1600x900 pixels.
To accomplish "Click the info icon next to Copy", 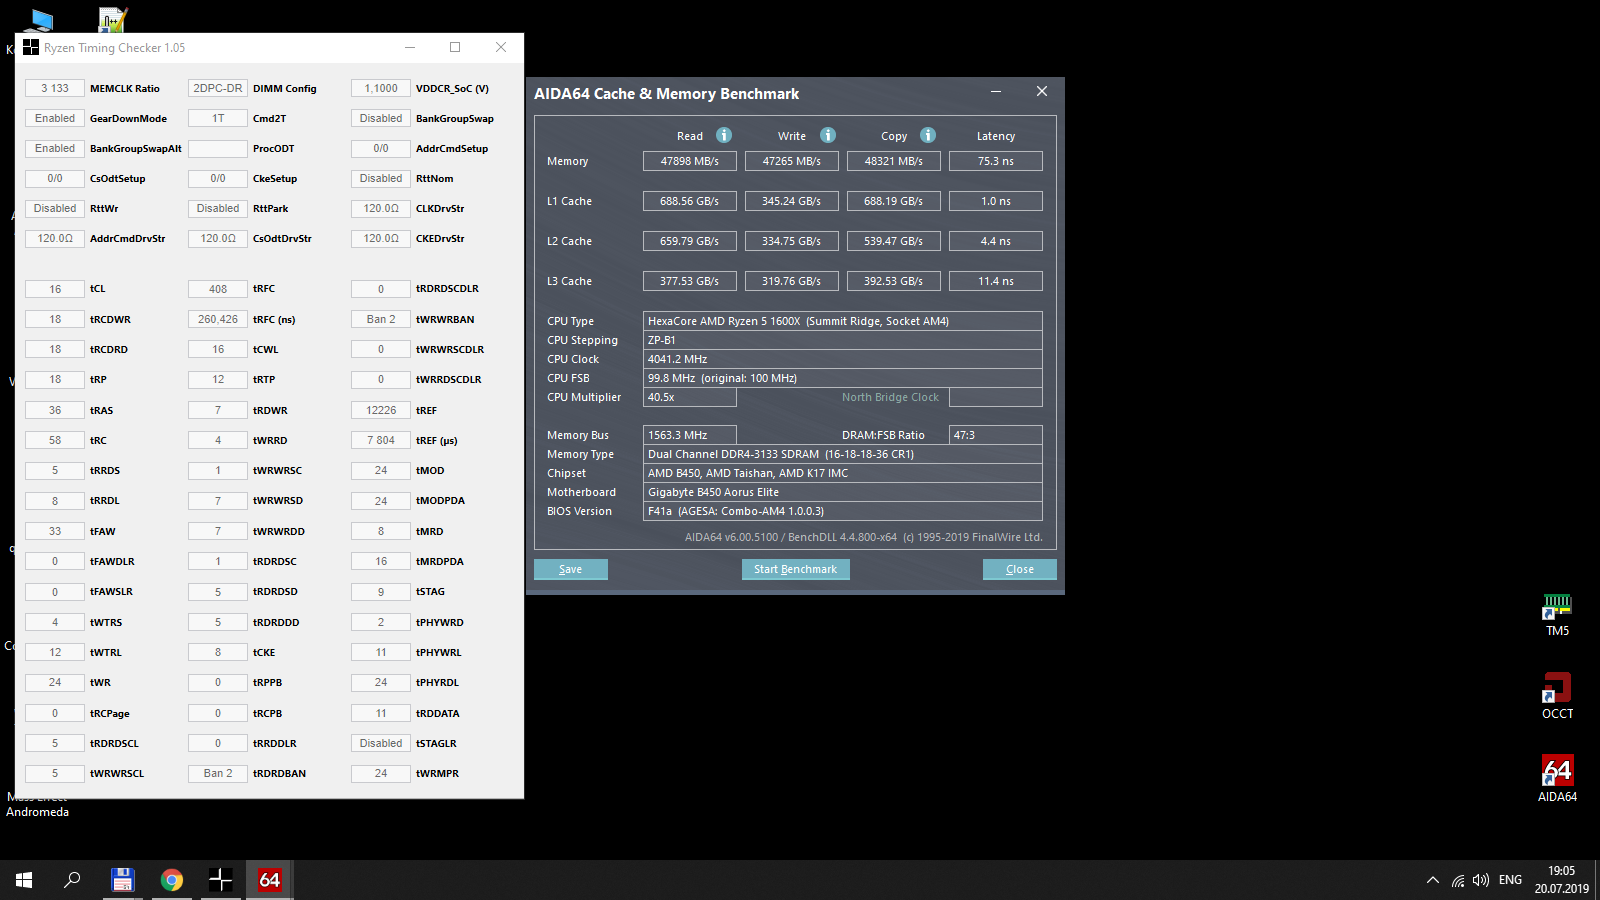I will (928, 135).
